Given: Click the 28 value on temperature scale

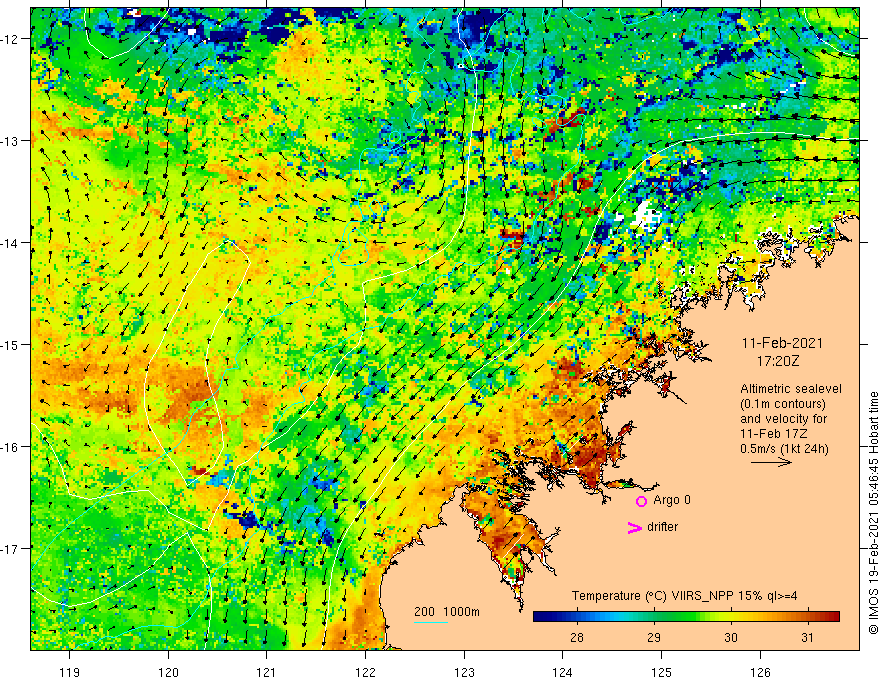Looking at the screenshot, I should click(x=576, y=637).
